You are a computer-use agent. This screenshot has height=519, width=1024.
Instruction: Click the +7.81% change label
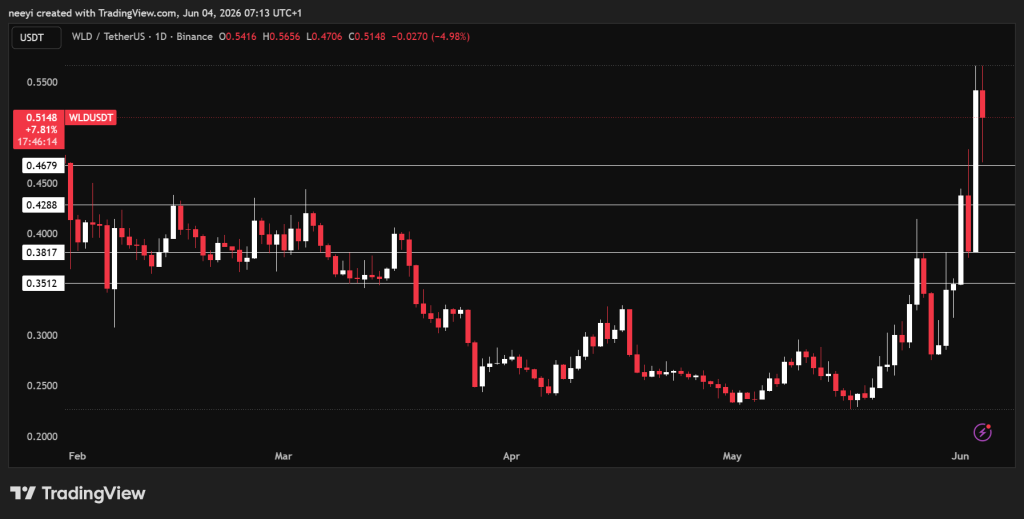coord(41,129)
